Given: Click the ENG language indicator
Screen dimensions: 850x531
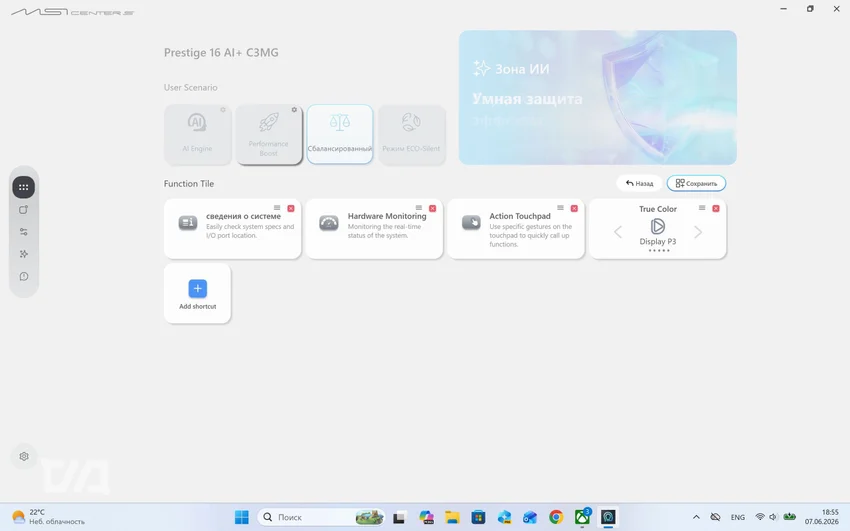Looking at the screenshot, I should click(x=738, y=517).
